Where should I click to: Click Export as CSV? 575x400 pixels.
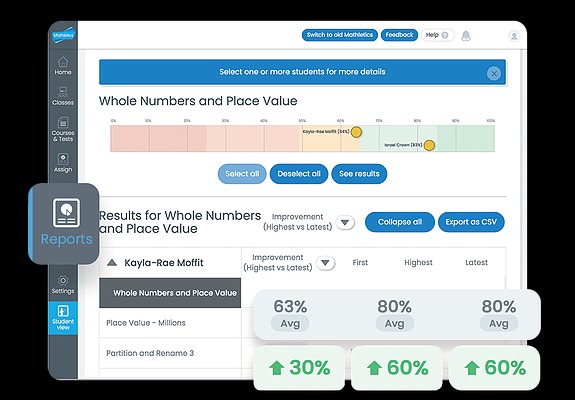coord(471,222)
